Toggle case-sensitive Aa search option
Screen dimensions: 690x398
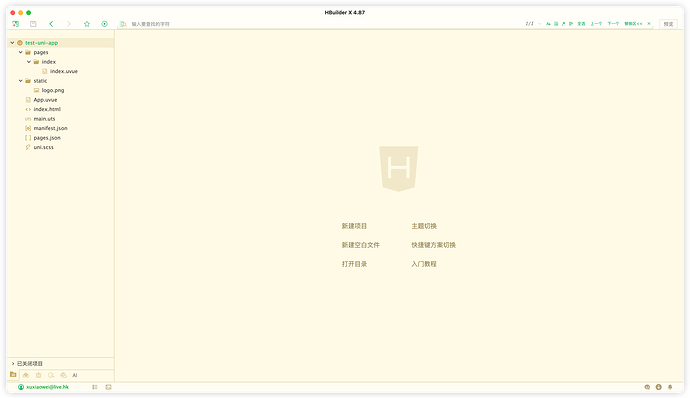pos(548,24)
